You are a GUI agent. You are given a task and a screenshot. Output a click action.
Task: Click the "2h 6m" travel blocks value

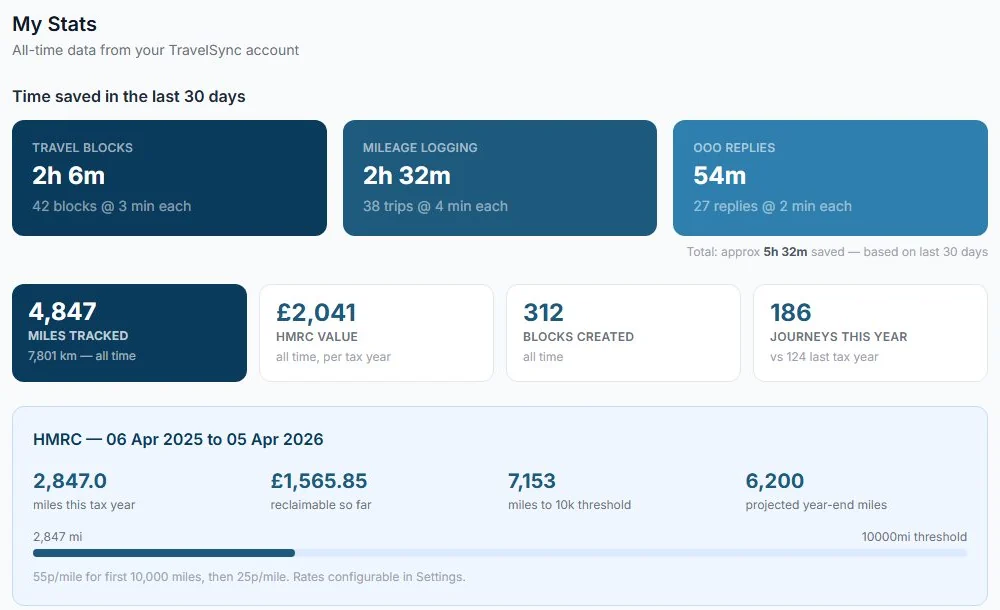coord(69,175)
